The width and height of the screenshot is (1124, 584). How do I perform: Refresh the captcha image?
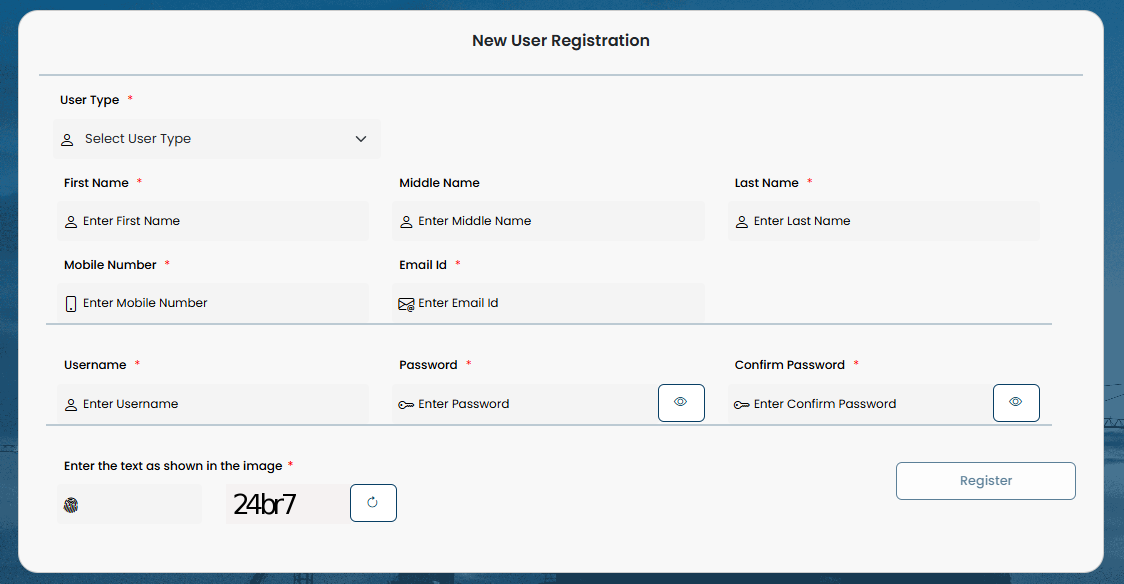tap(373, 503)
